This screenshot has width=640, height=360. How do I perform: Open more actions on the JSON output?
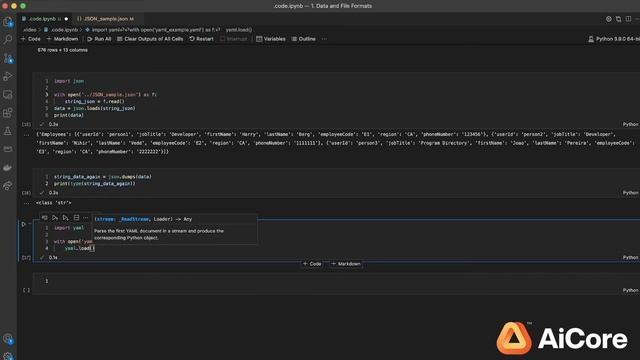(27, 134)
